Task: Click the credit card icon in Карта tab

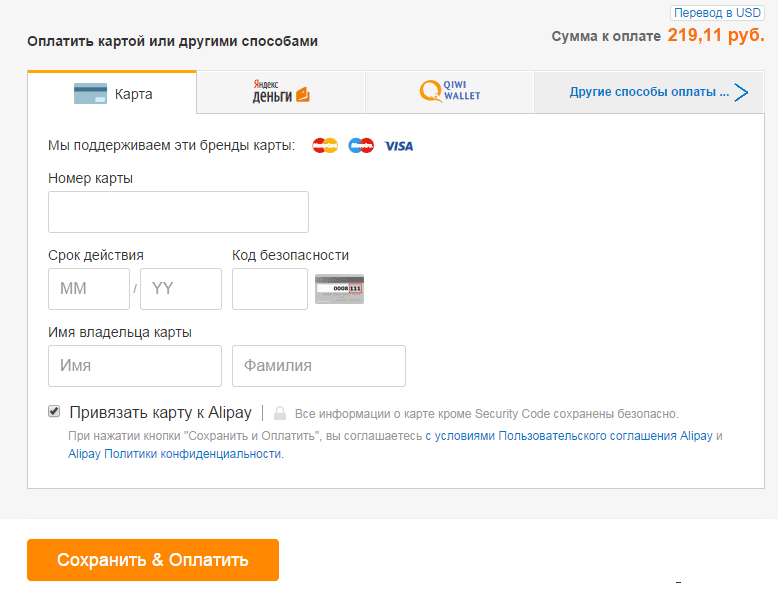Action: point(90,93)
